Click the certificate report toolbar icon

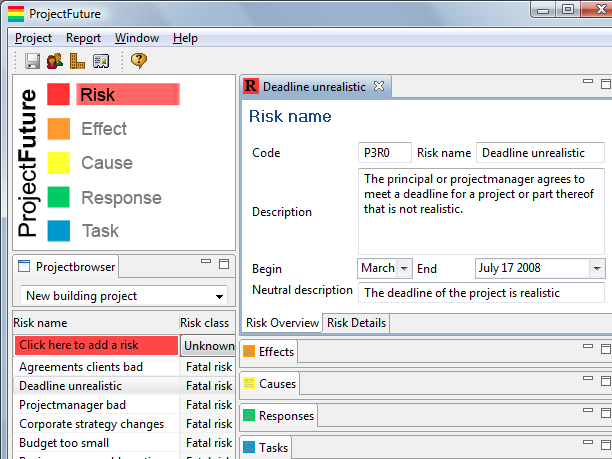(101, 61)
